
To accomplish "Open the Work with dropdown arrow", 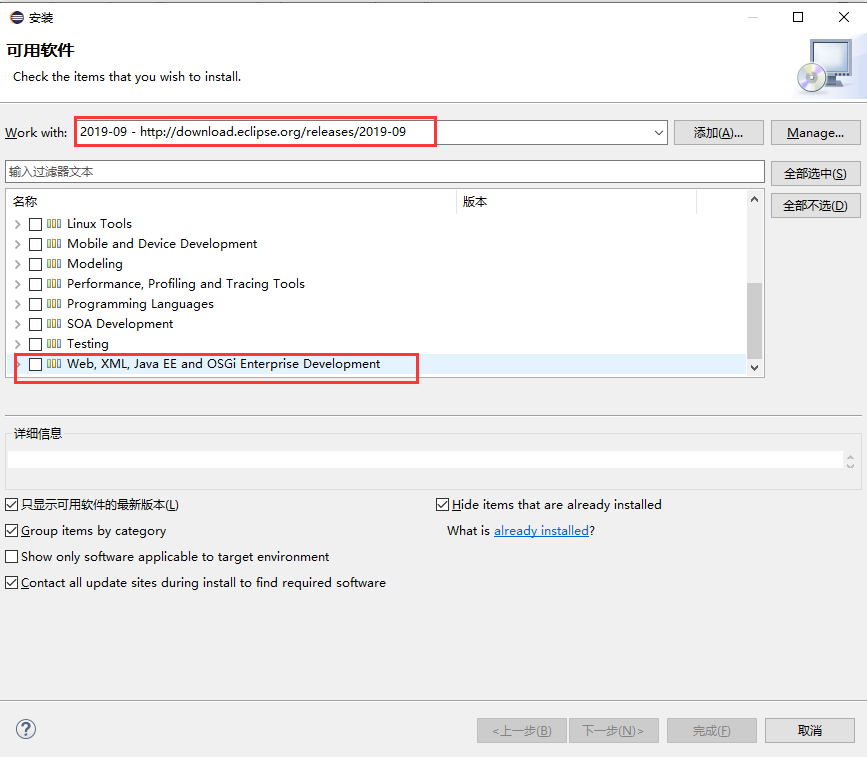I will click(659, 133).
